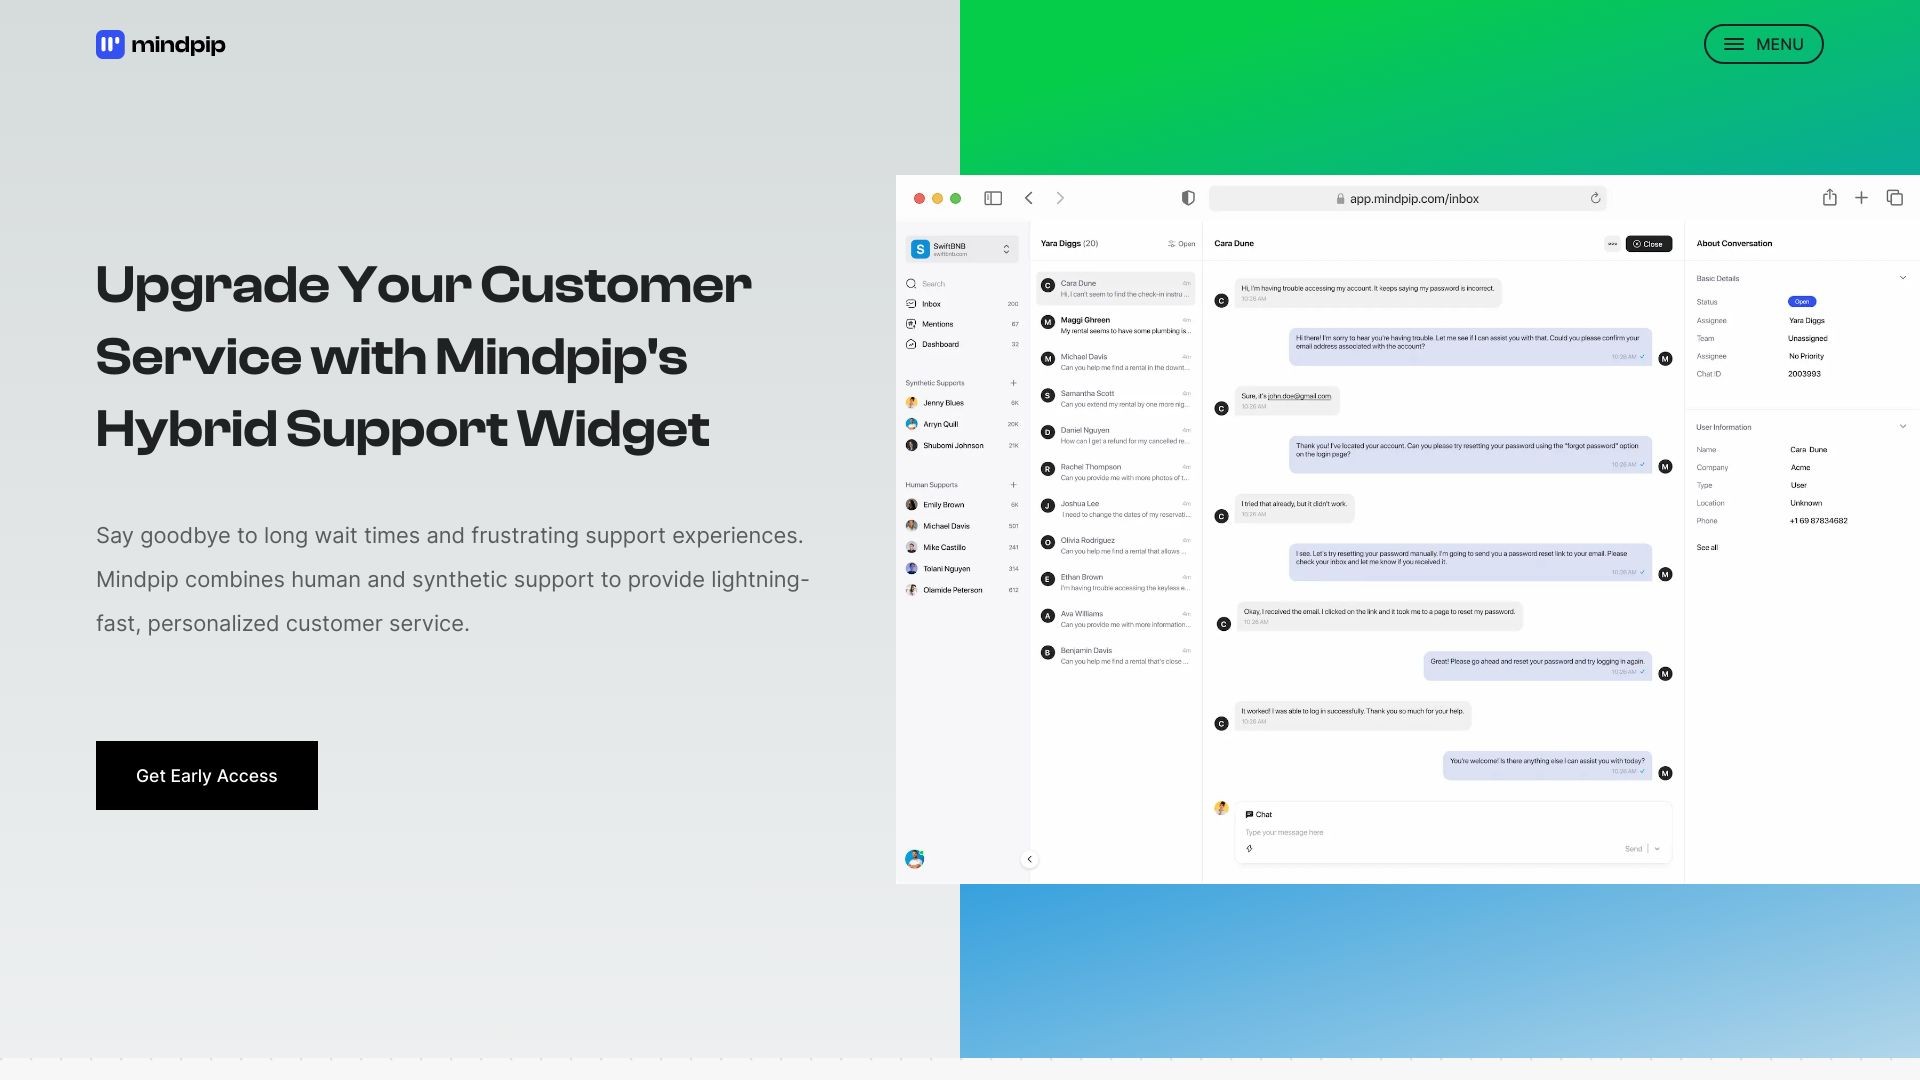Click the filter icon next to Open
Image resolution: width=1920 pixels, height=1080 pixels.
tap(1170, 243)
